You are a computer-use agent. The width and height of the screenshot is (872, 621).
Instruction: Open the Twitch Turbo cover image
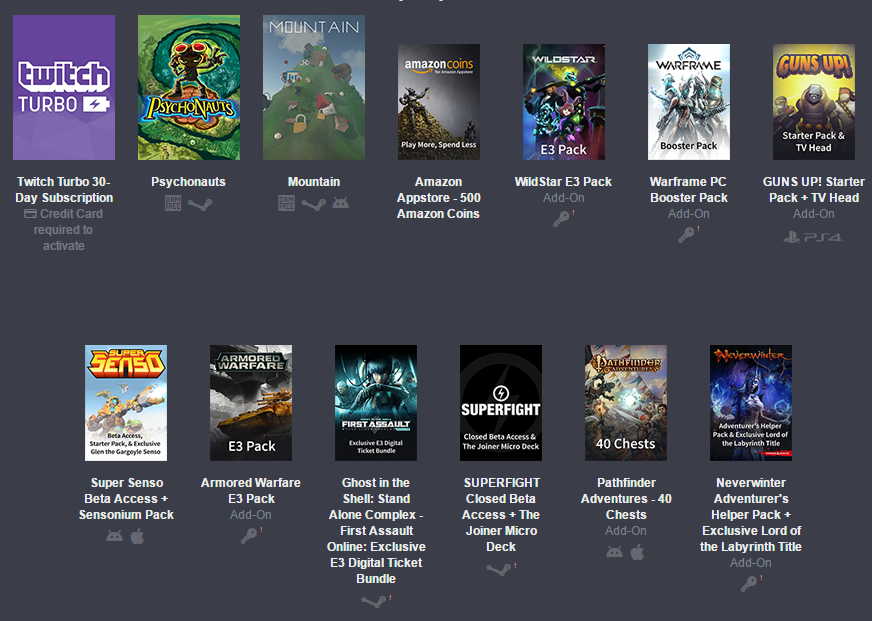(x=64, y=87)
